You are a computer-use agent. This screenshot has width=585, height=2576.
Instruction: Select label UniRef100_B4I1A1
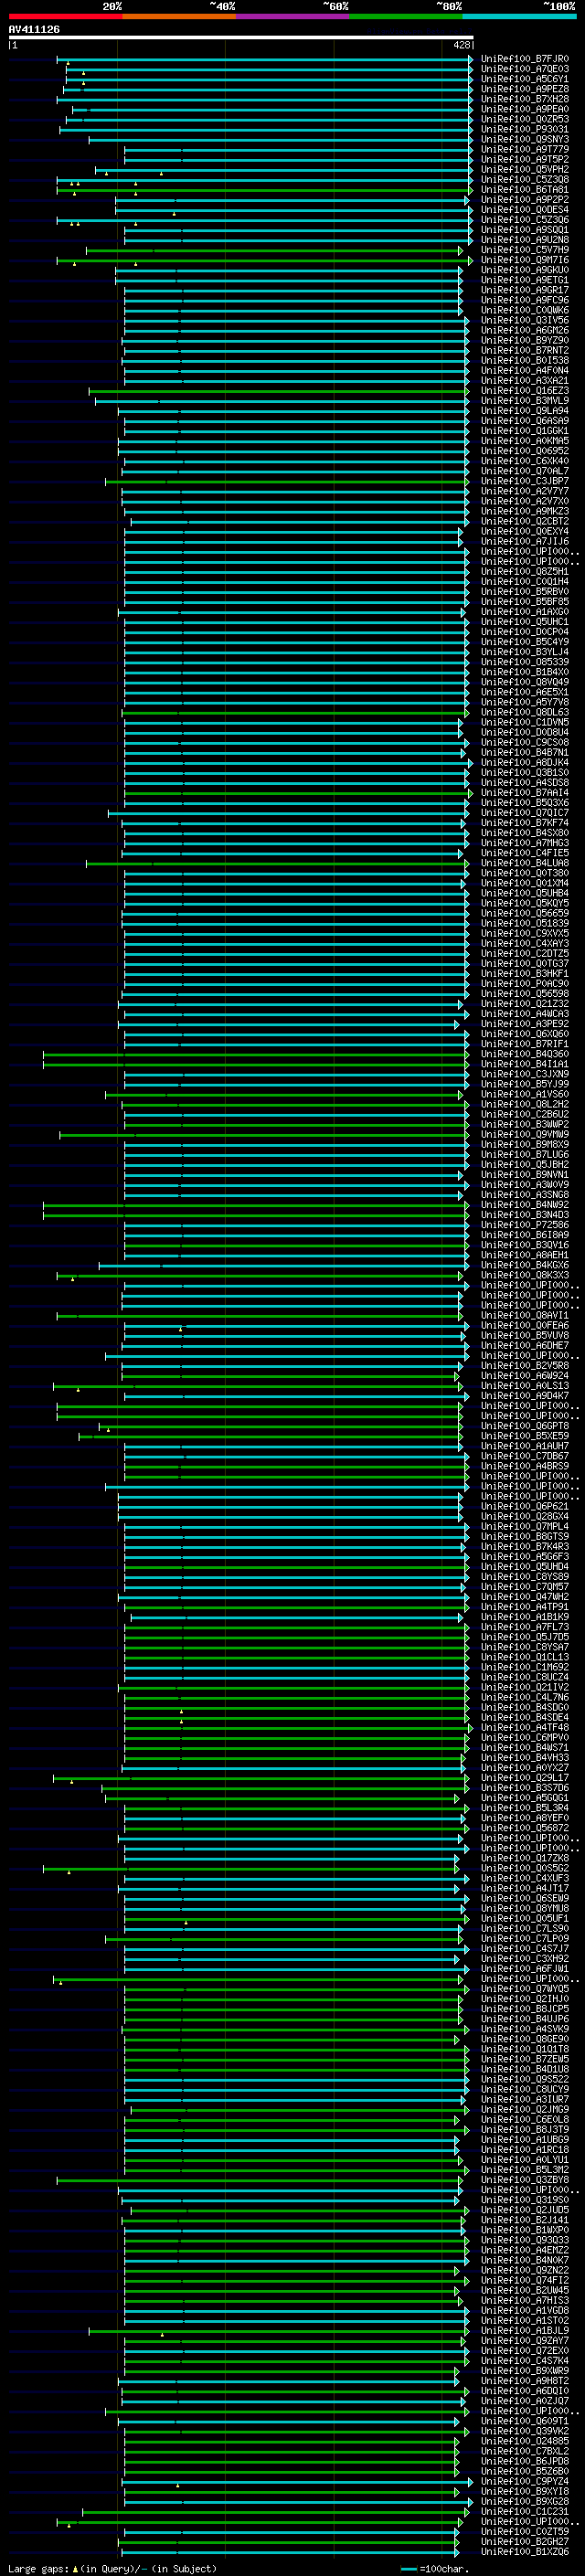tap(524, 1064)
